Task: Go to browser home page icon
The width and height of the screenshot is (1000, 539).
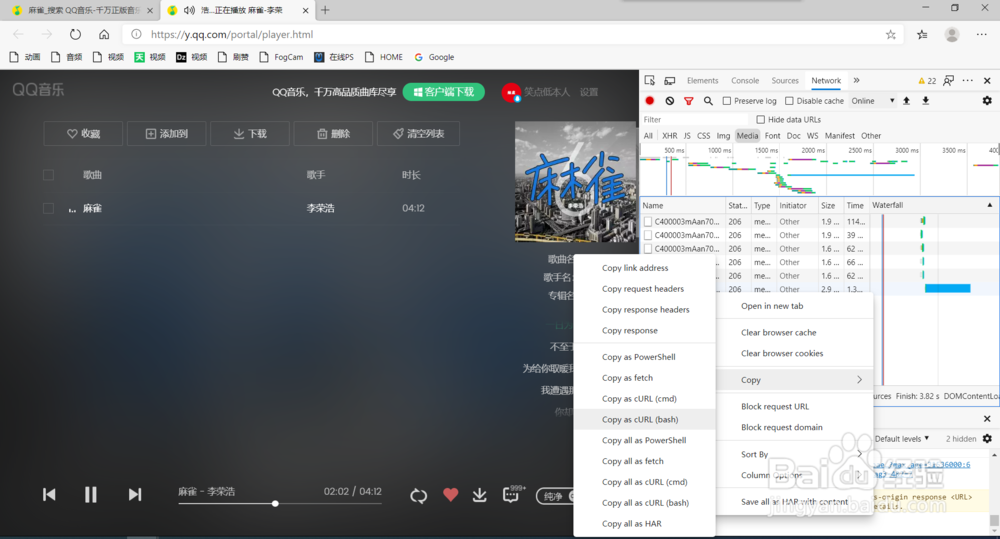Action: (104, 34)
